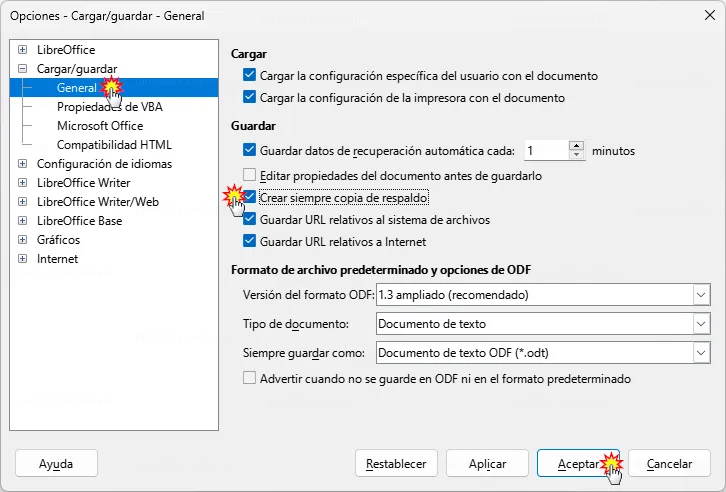Uncheck Guardar URL relativos a Internet
Screen dimensions: 726x492
pyautogui.click(x=250, y=241)
